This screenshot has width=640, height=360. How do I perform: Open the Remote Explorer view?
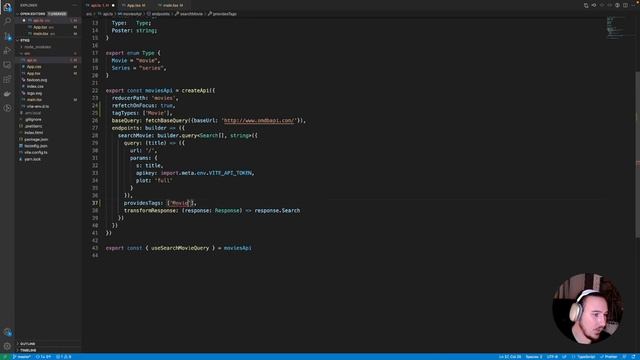click(x=7, y=65)
